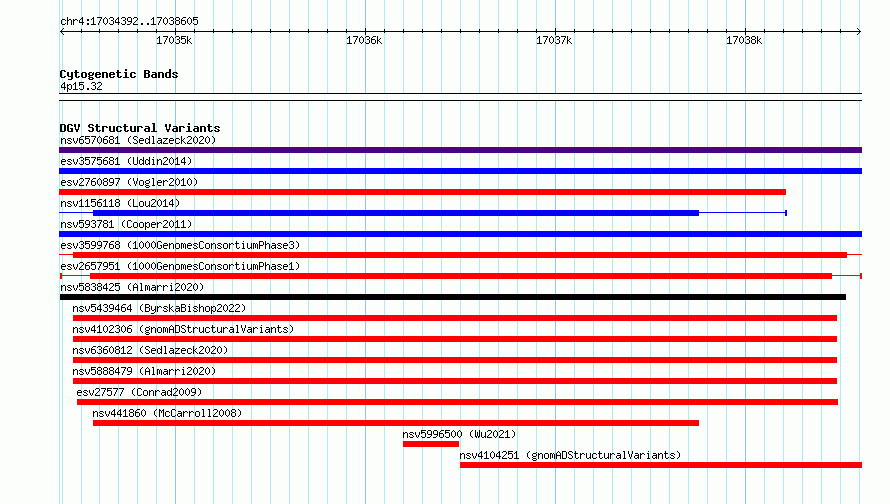Open nsv6360812 (Sedlazeck2020) variant label
The image size is (890, 504).
click(150, 350)
